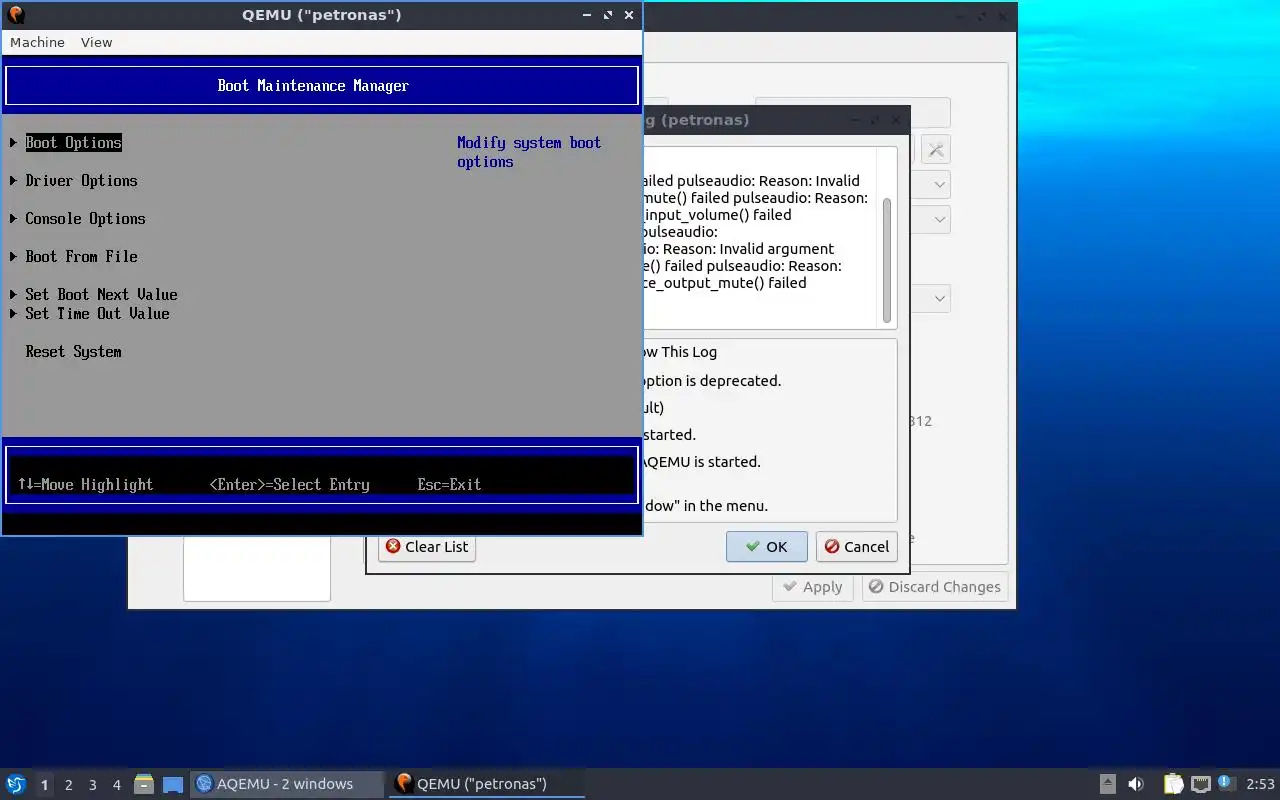This screenshot has width=1280, height=800.
Task: Activate the QEMU ("petronas") taskbar entry
Action: 486,784
